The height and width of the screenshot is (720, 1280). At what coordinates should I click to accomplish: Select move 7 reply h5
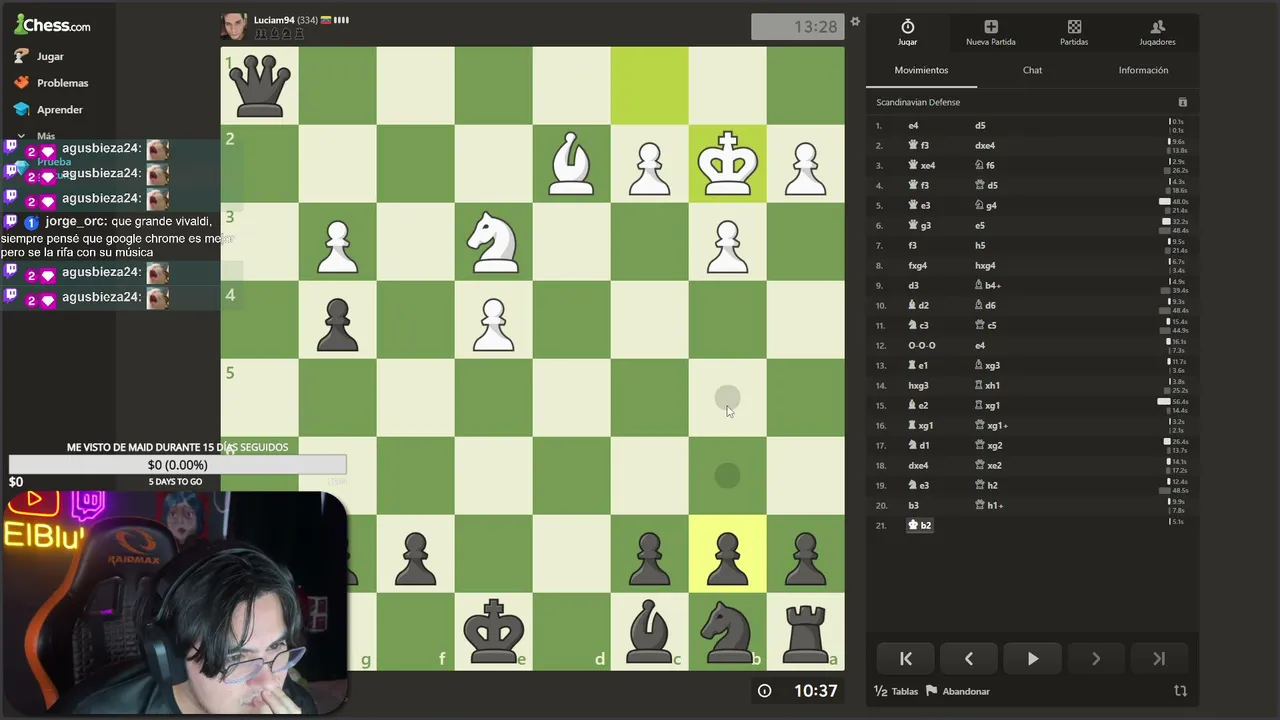(x=980, y=245)
